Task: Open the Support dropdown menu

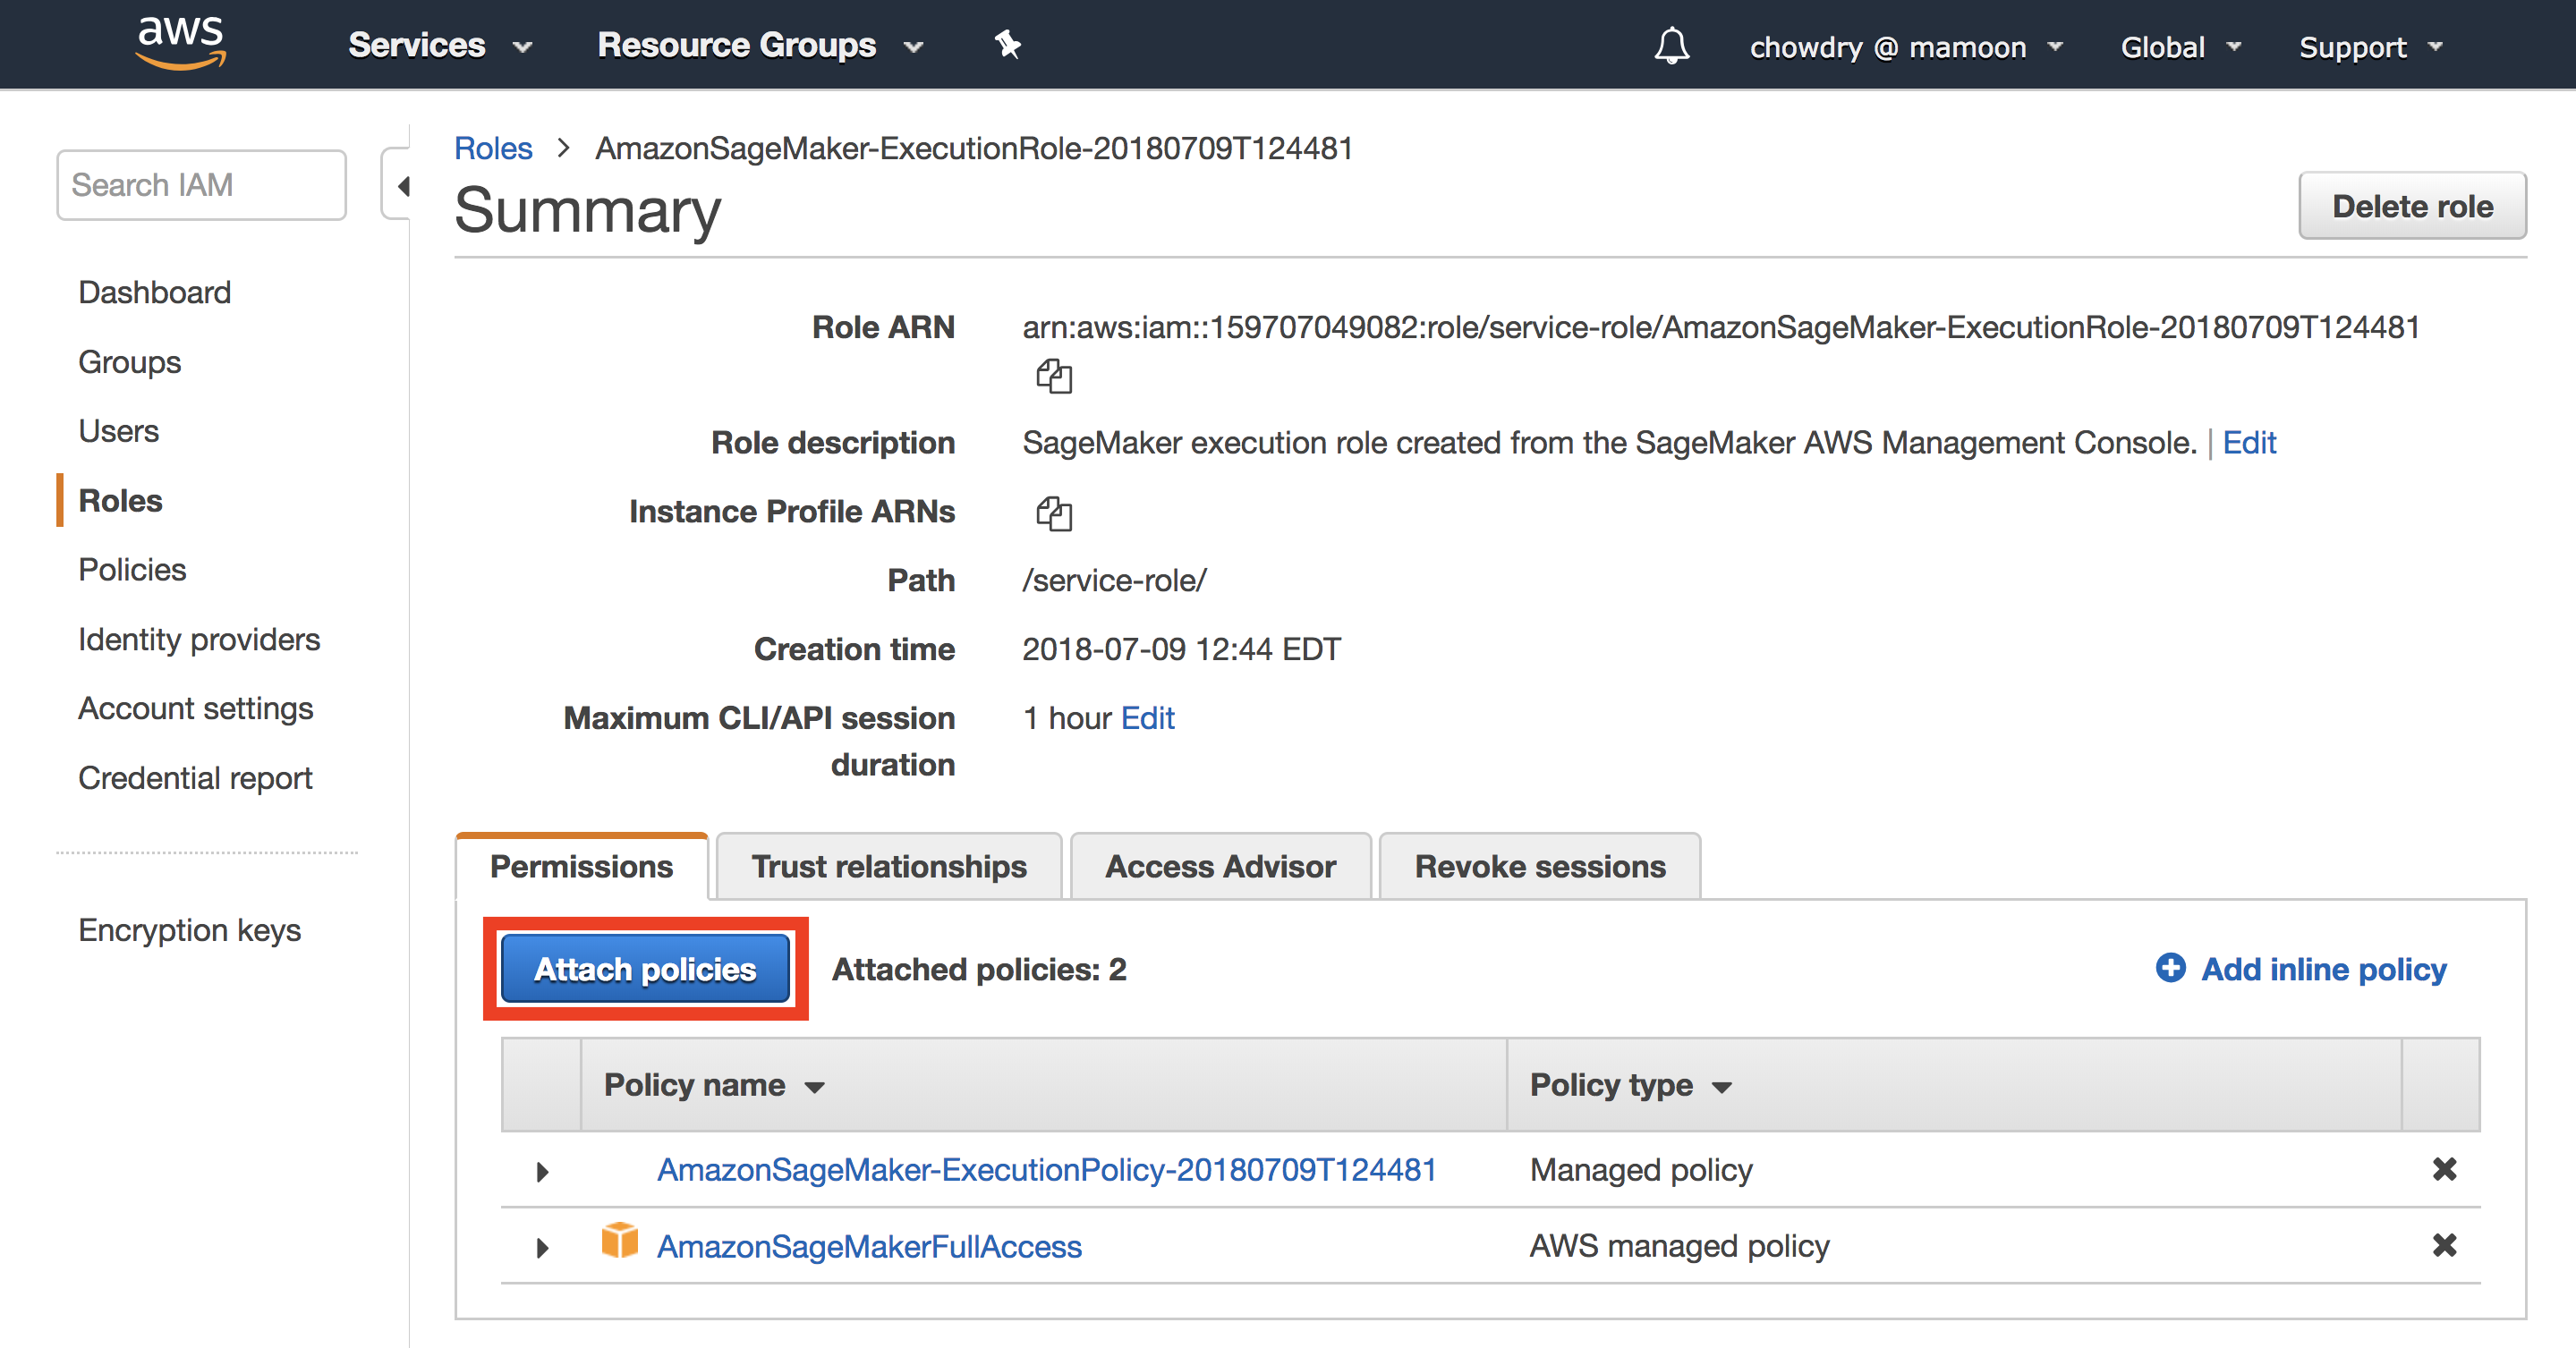Action: pos(2371,47)
